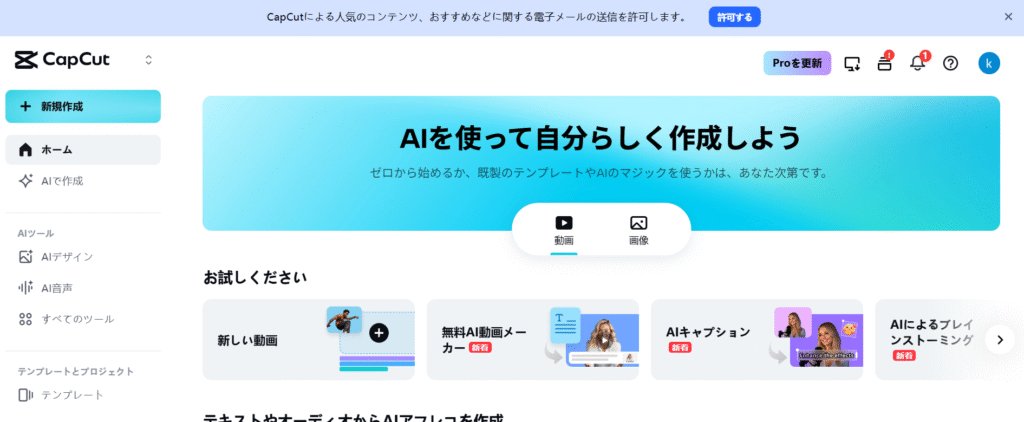Click the desktop app download icon
1024x422 pixels.
(852, 63)
